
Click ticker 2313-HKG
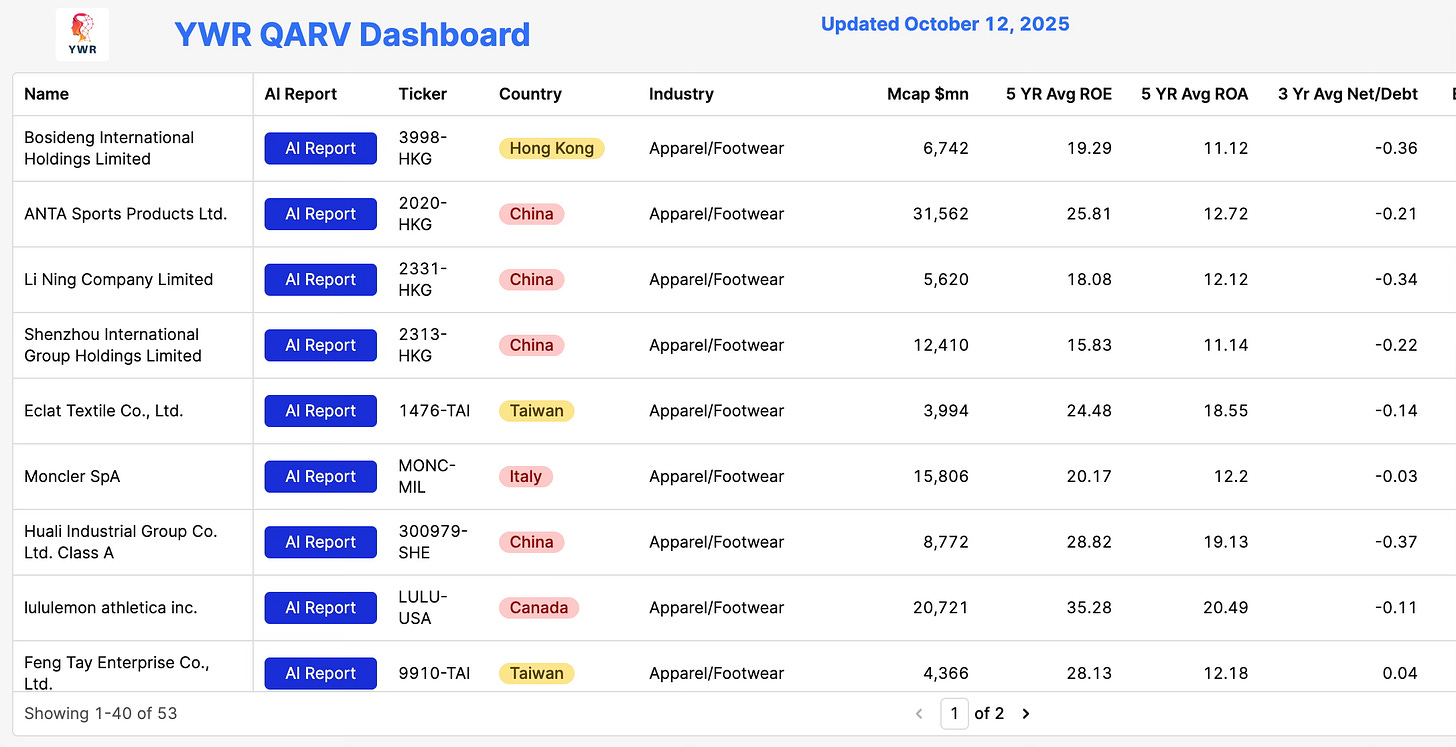(x=422, y=345)
